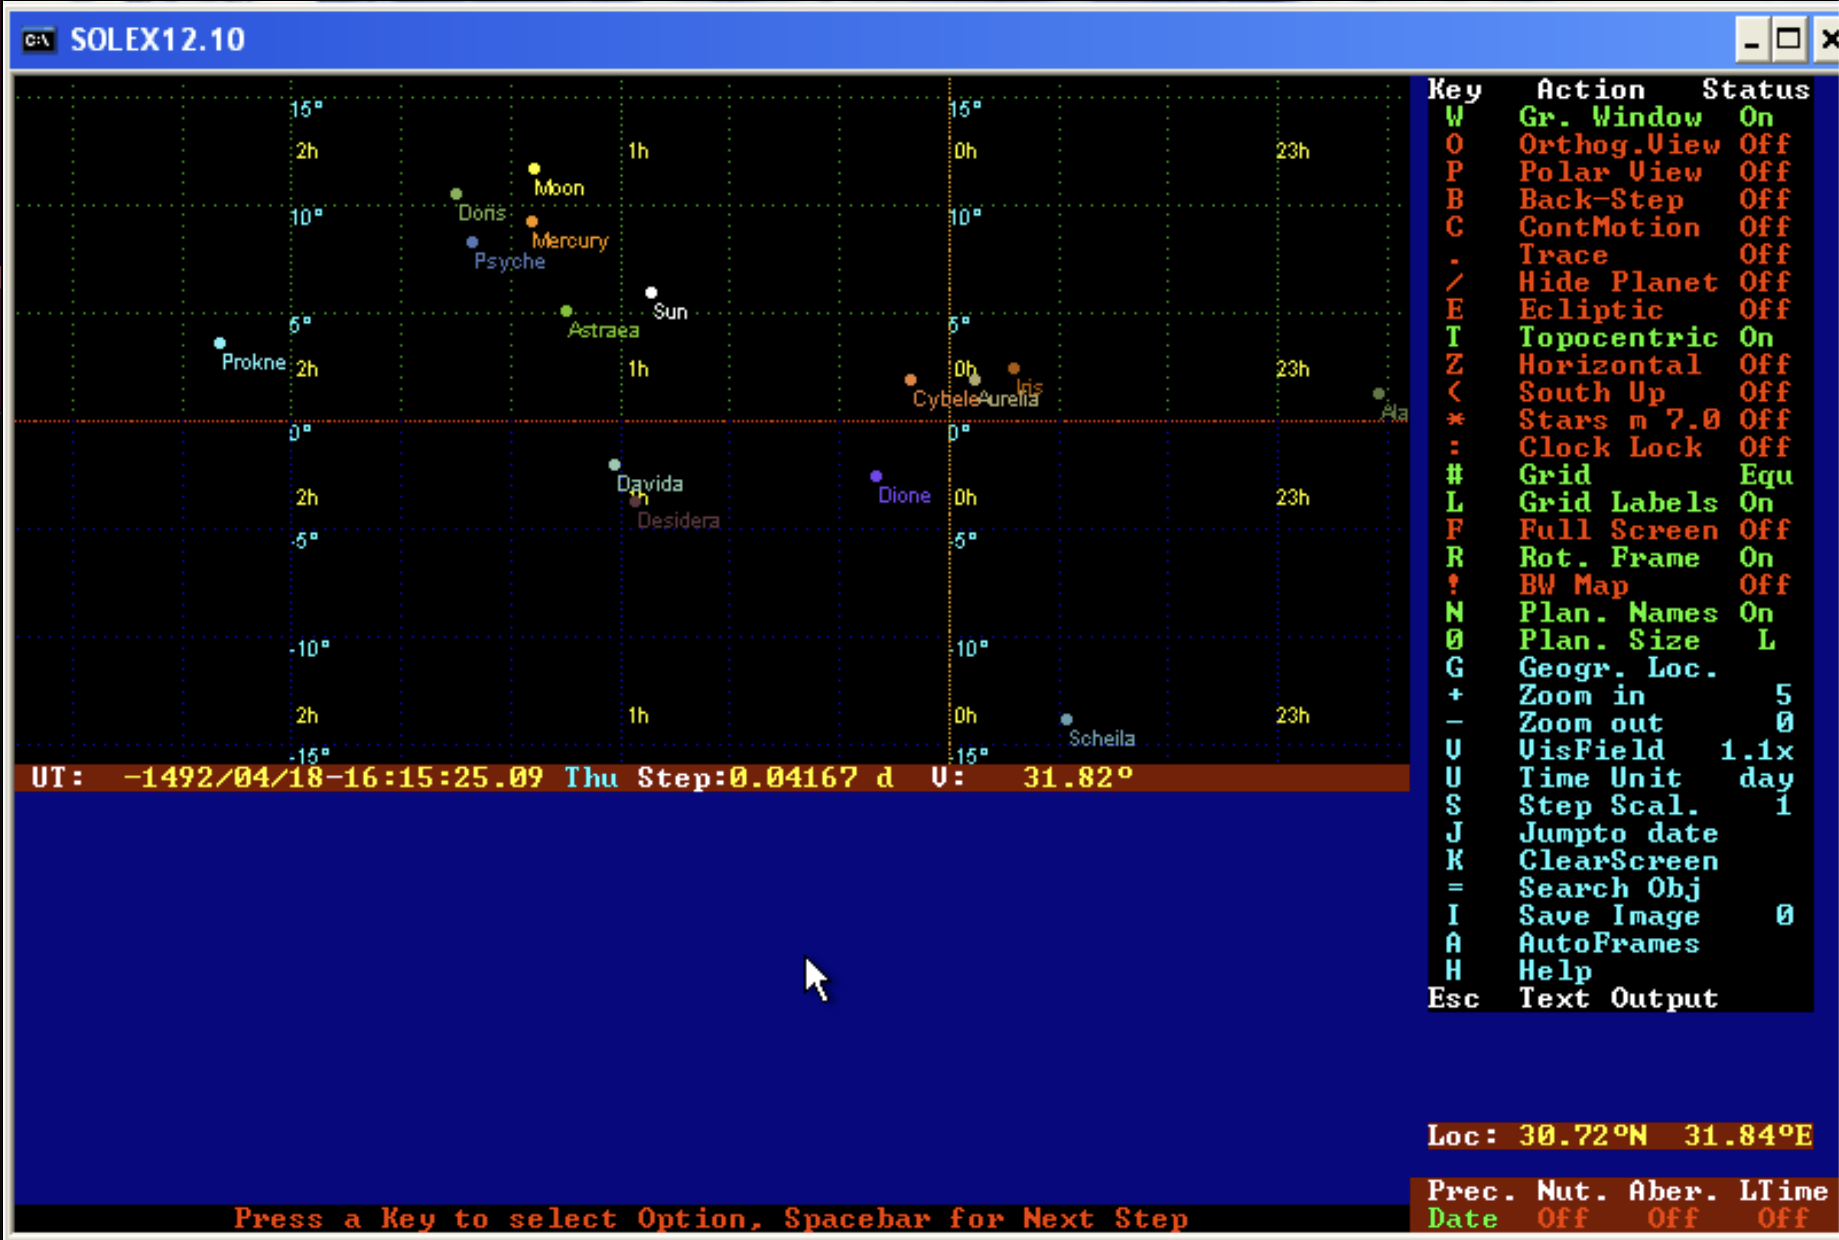
Task: Click the Cybele asteroid dot
Action: tap(910, 379)
